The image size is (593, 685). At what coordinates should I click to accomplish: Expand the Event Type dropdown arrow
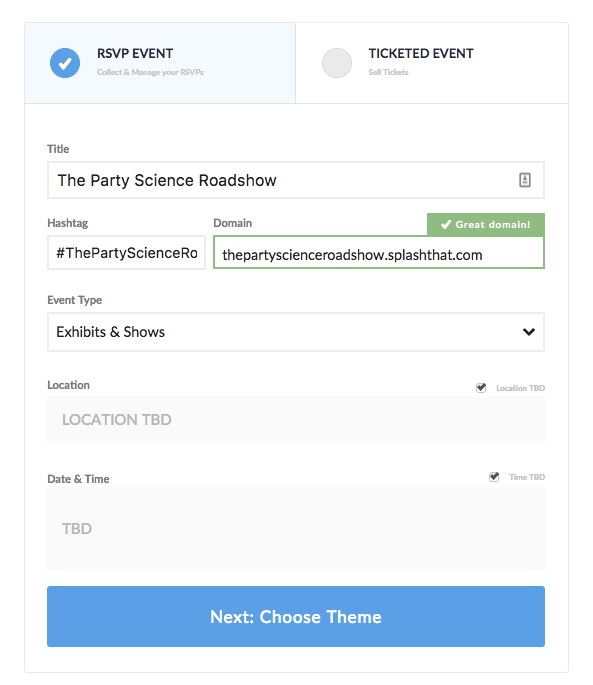[x=529, y=332]
